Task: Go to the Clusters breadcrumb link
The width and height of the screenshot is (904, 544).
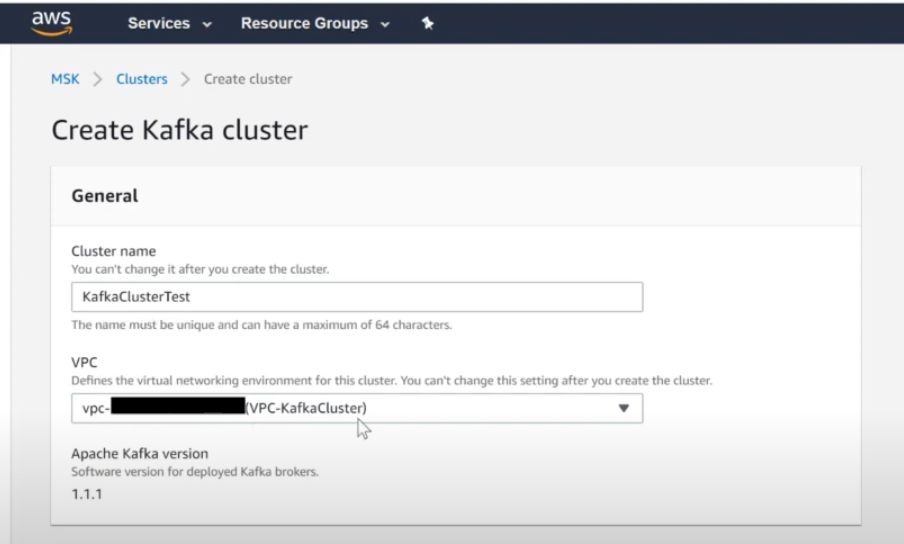Action: pyautogui.click(x=142, y=79)
